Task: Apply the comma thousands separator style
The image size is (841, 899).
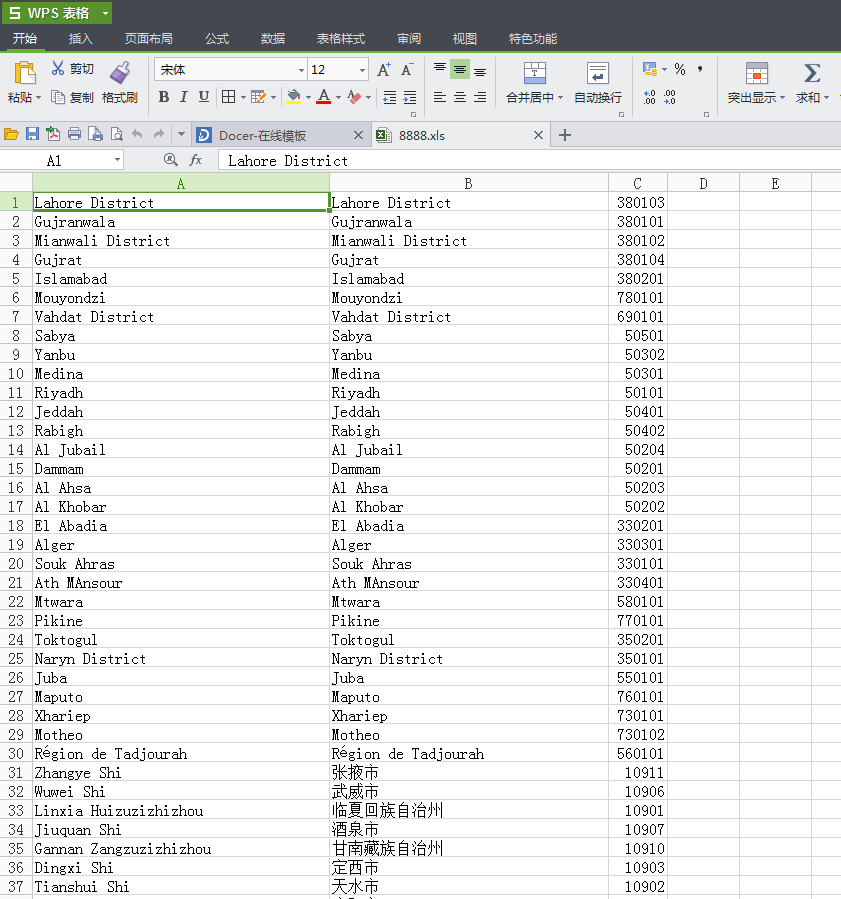Action: (x=700, y=69)
